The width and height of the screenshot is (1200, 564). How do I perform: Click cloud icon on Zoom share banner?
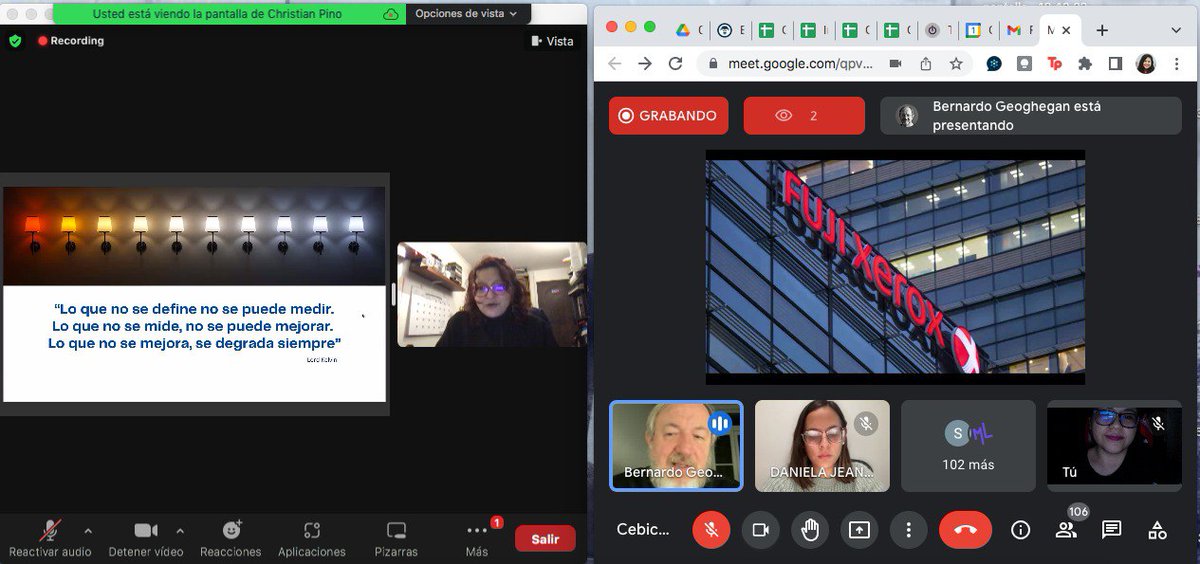[391, 14]
